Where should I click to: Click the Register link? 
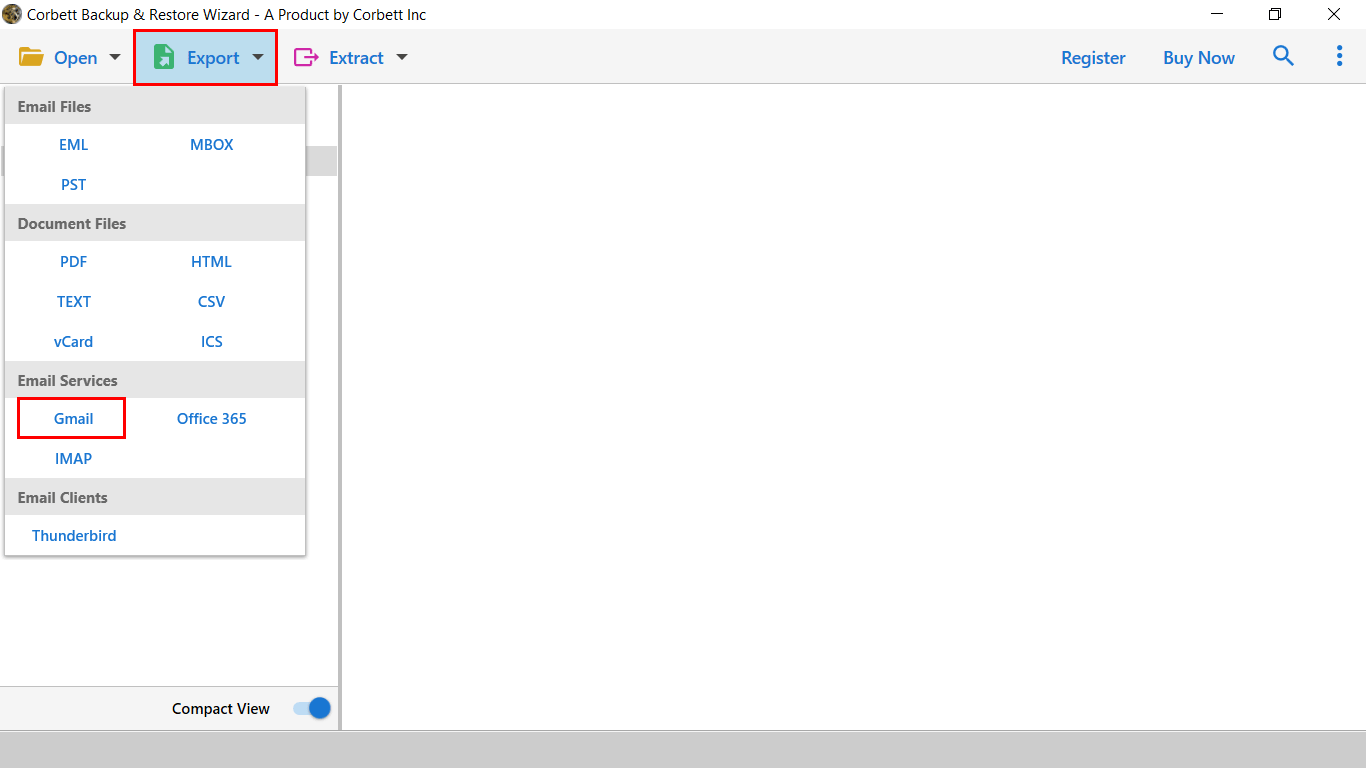pos(1093,58)
